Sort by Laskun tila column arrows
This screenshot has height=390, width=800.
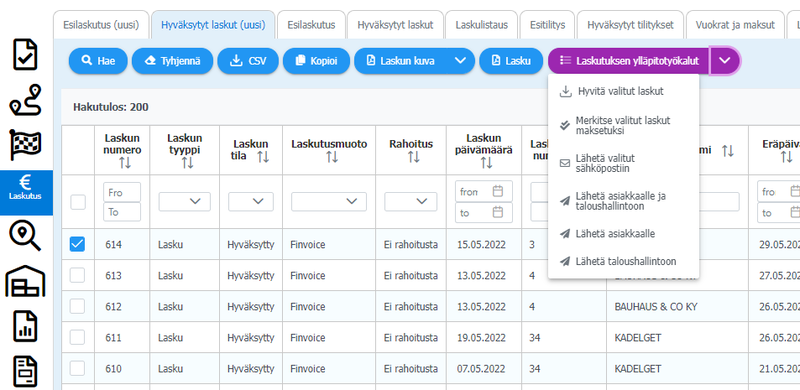(263, 157)
